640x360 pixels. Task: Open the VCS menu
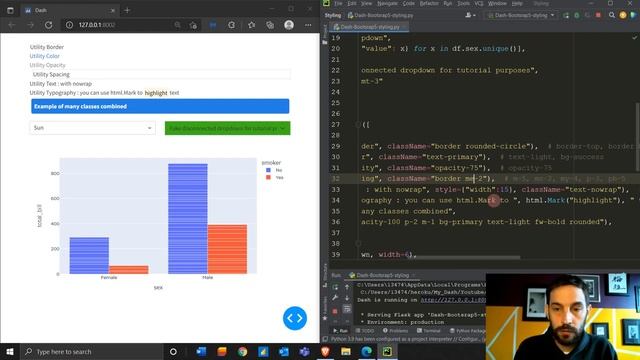pos(478,3)
